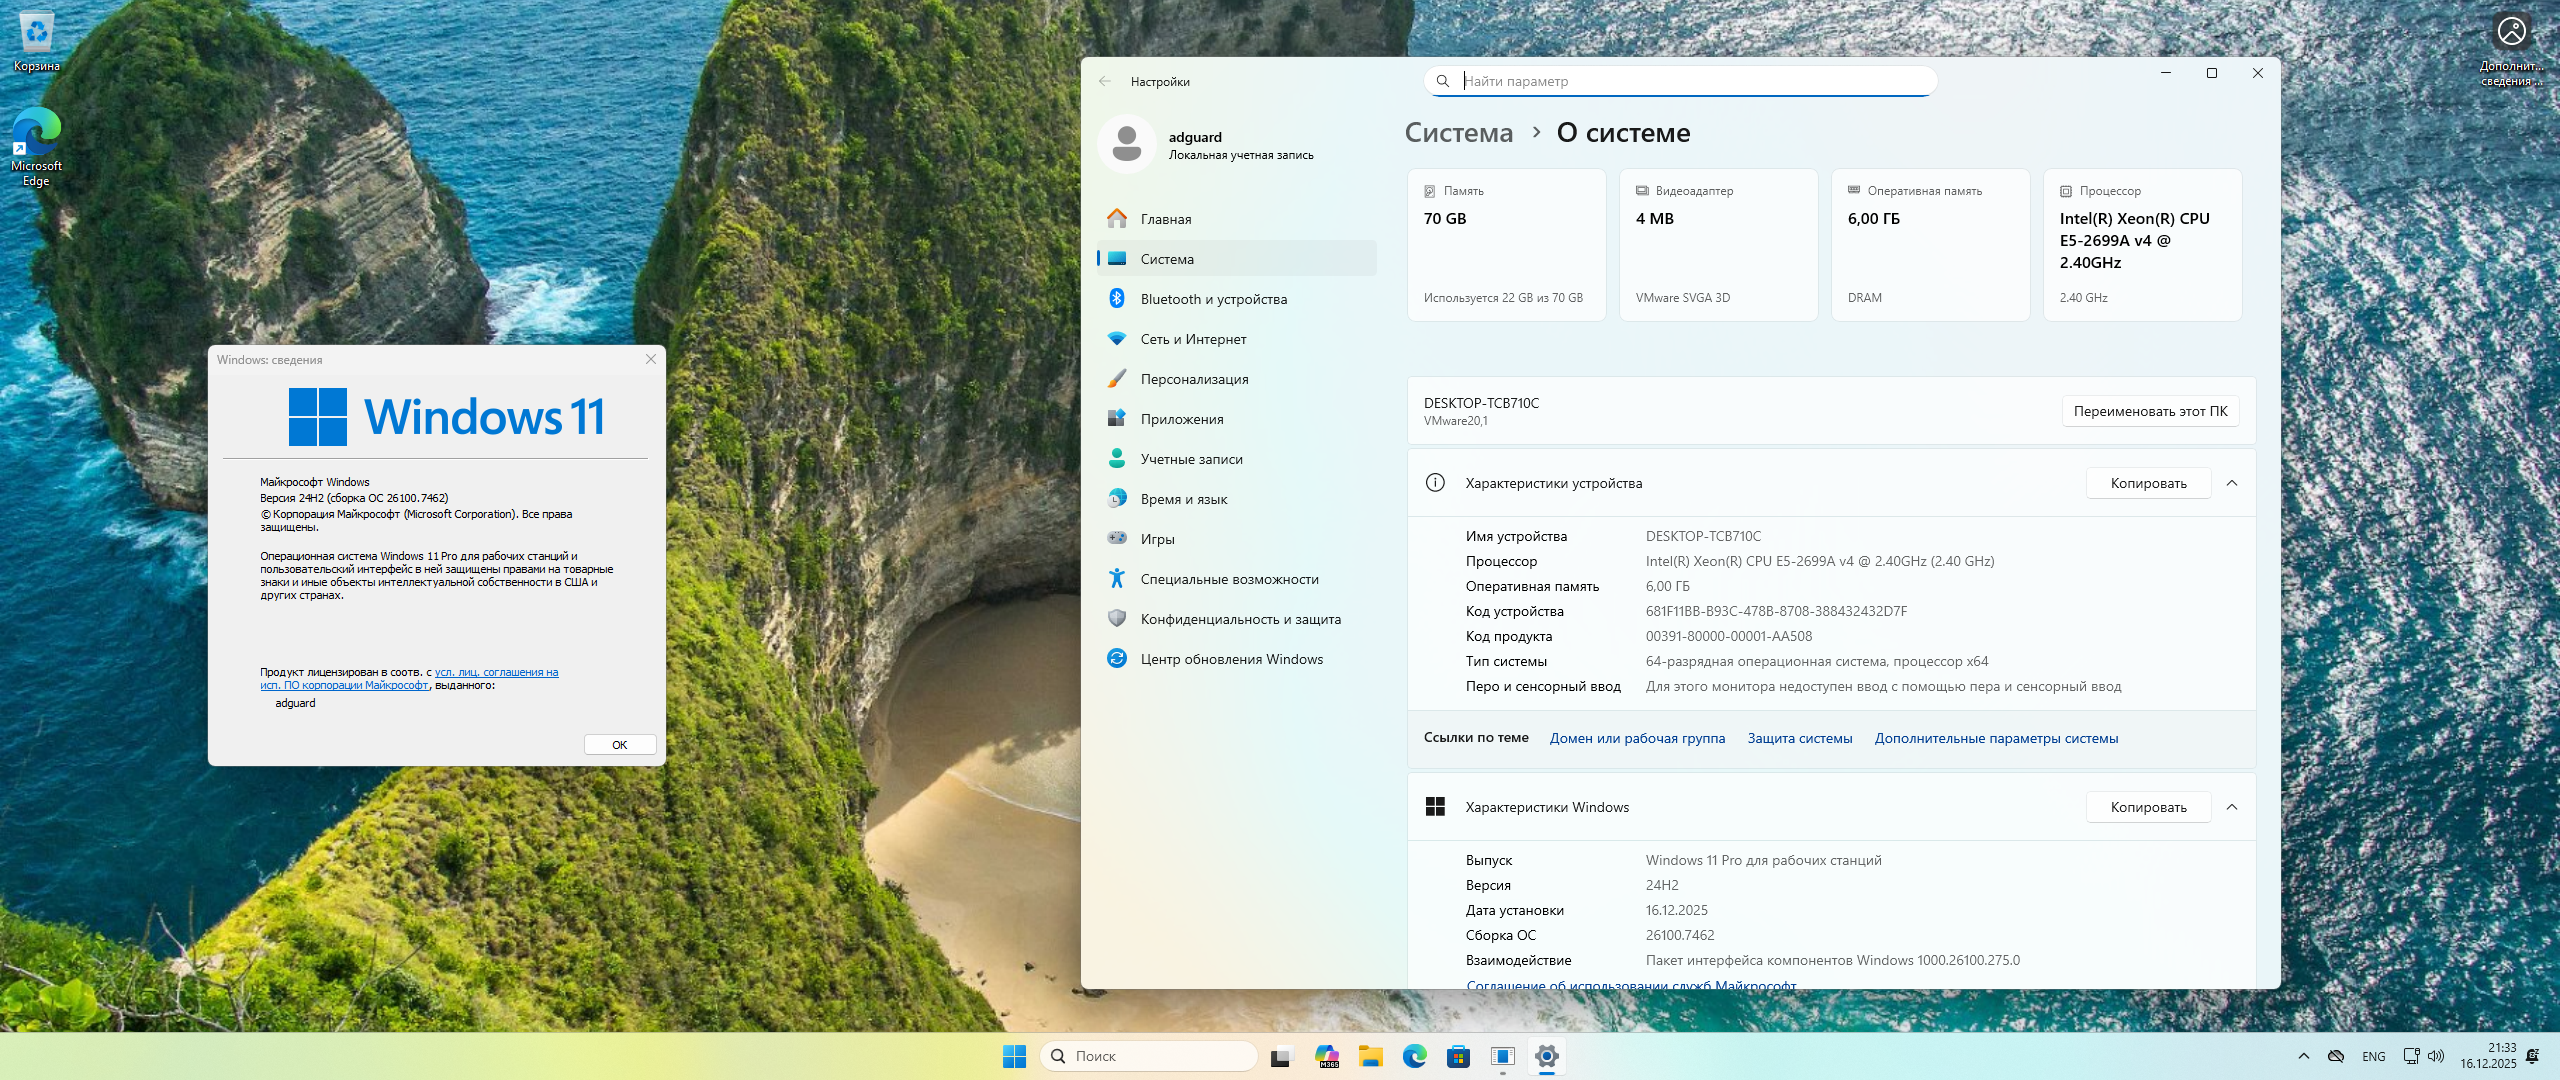Click the Система breadcrumb in the page title

point(1458,133)
